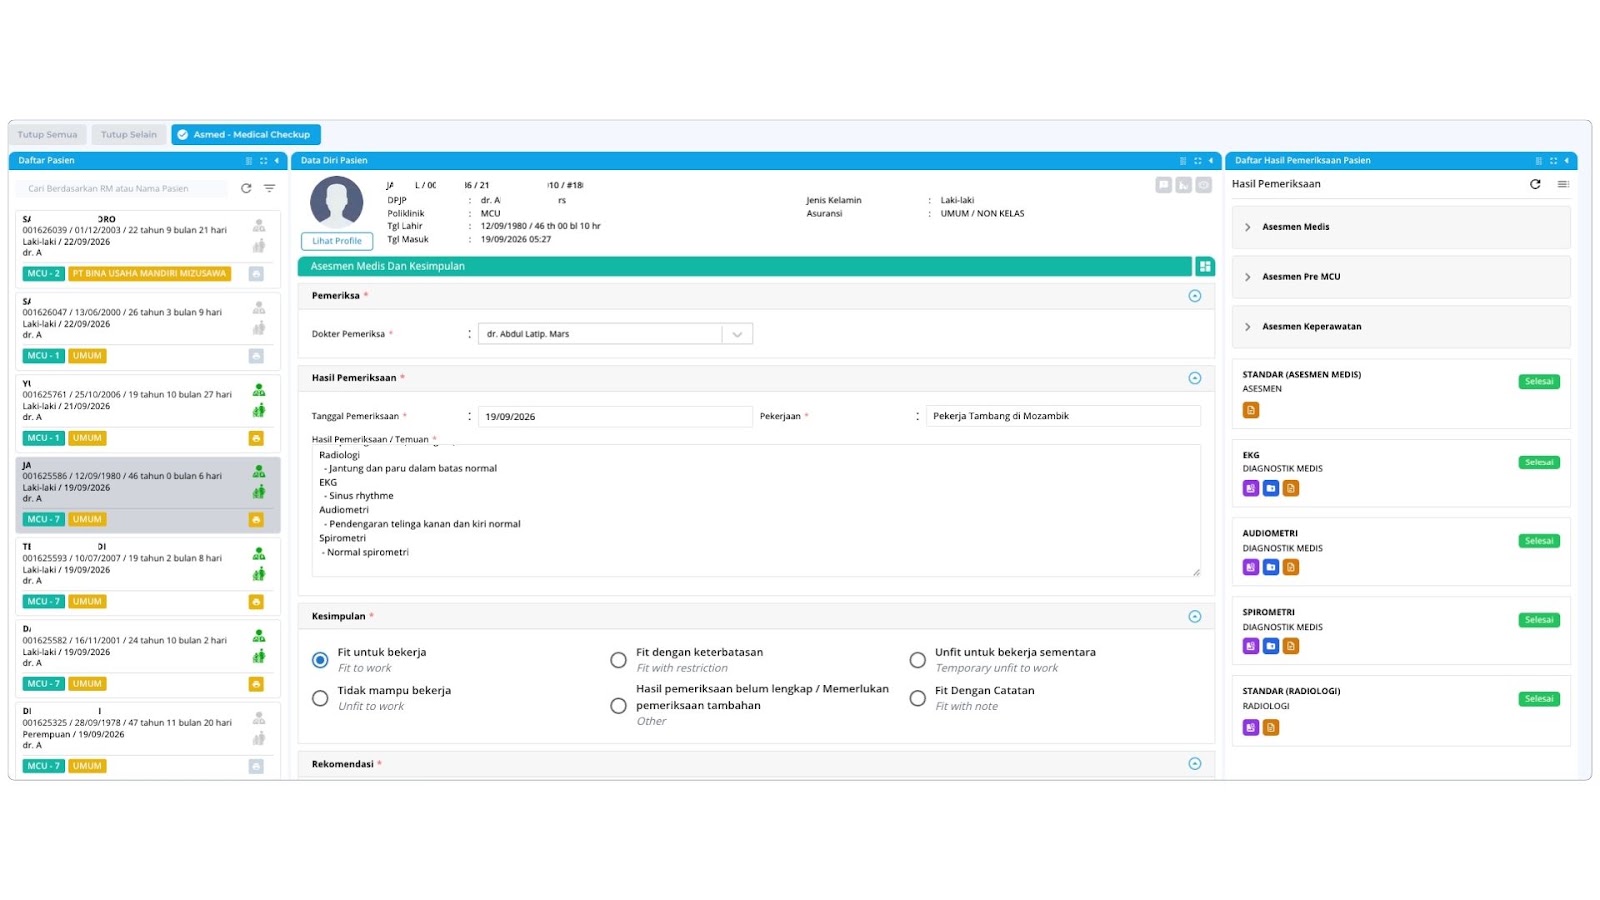Open the purple icon in STANDAR (RADIOLOGI) card
Screen dimensions: 1600x900
point(1251,727)
